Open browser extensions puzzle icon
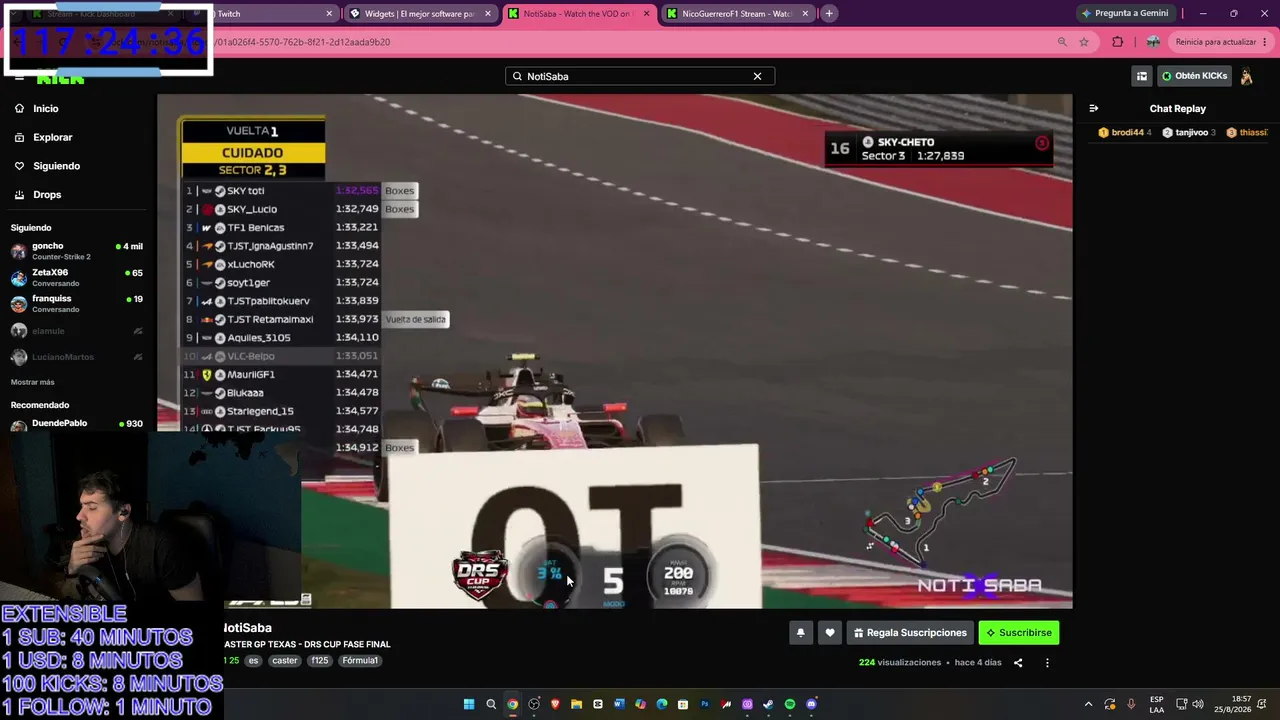 point(1118,42)
